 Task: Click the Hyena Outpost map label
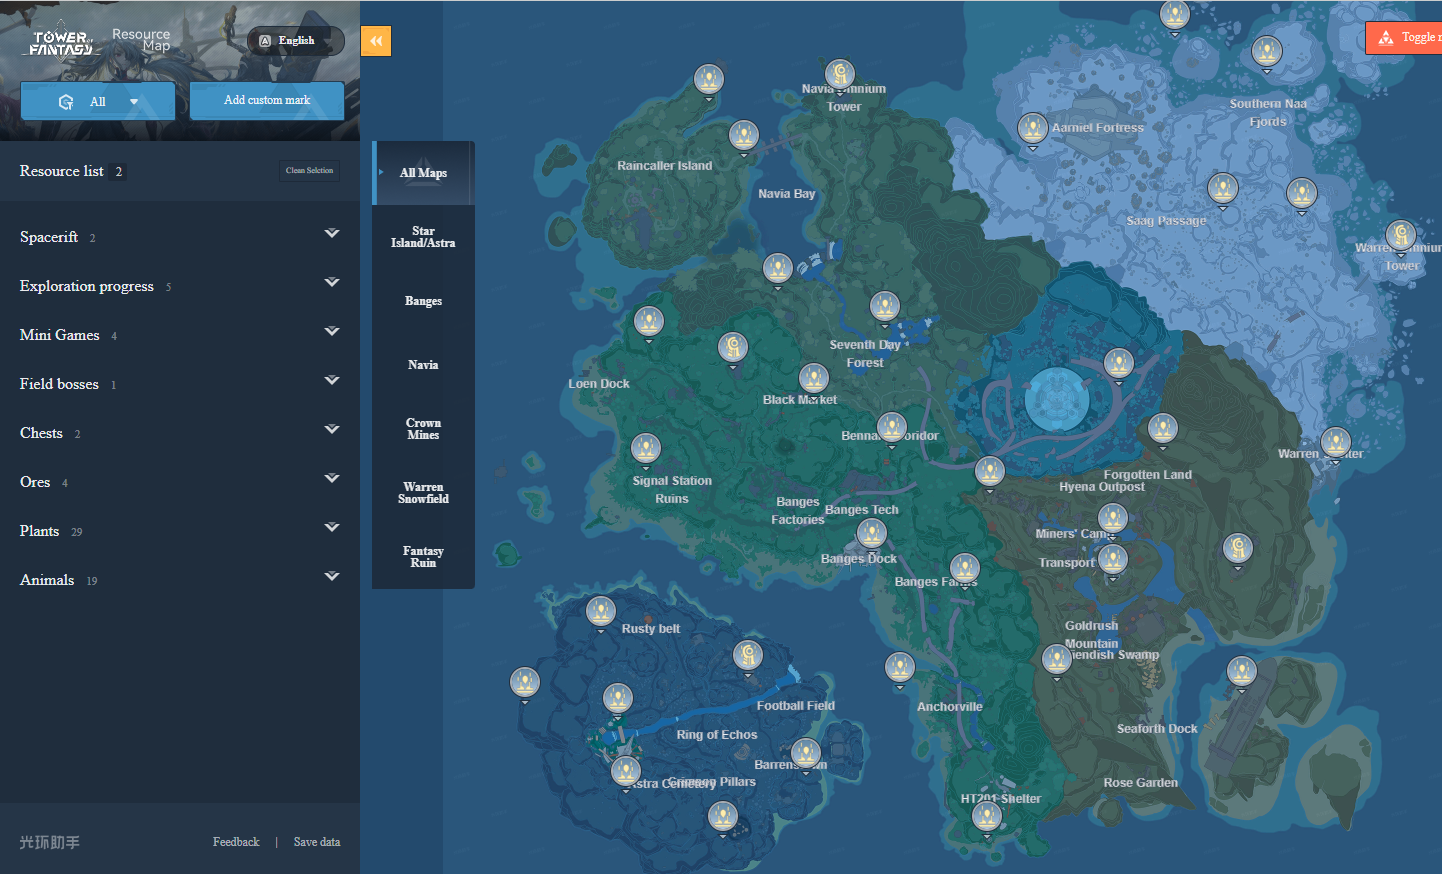pyautogui.click(x=1102, y=487)
